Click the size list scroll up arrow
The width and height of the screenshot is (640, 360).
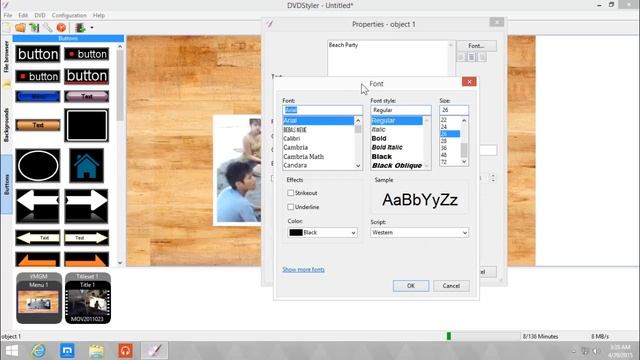click(x=464, y=120)
